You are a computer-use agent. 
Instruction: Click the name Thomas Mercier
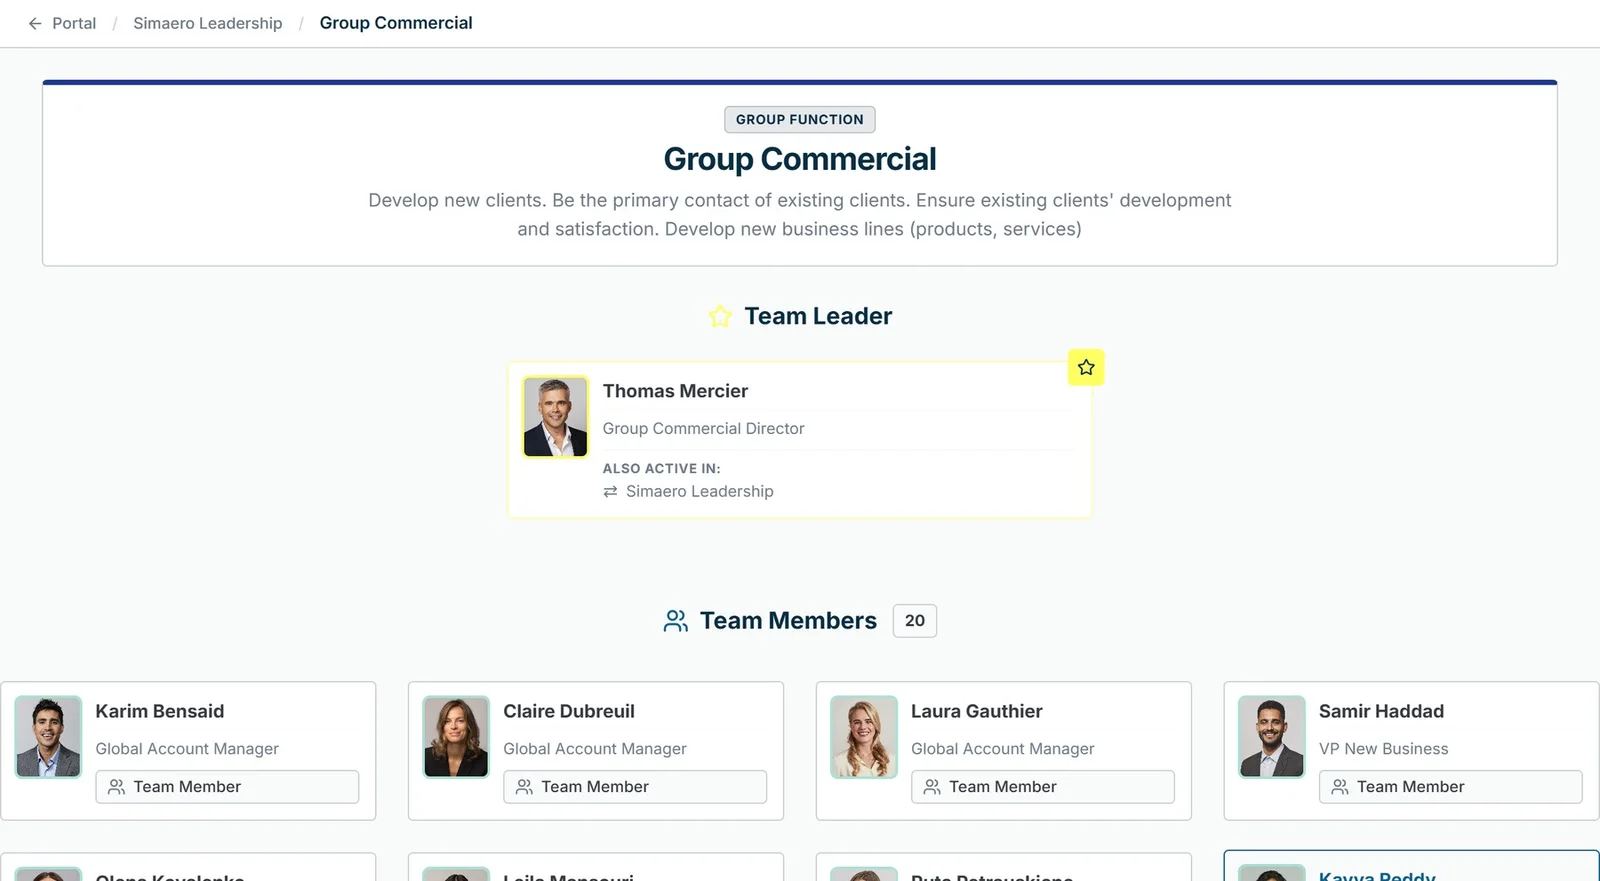point(675,391)
